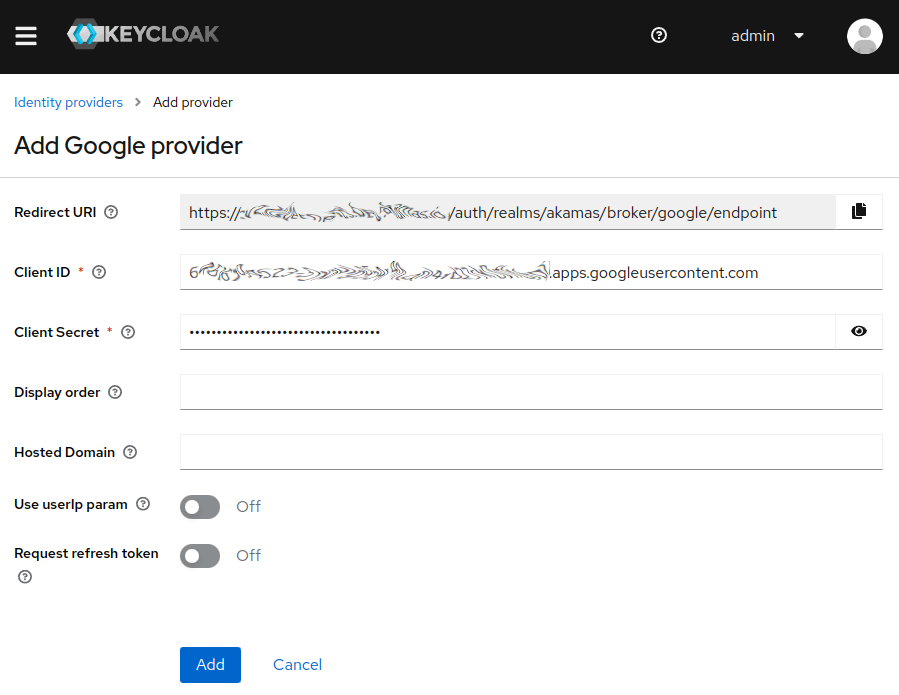Open the help question mark in header

658,35
